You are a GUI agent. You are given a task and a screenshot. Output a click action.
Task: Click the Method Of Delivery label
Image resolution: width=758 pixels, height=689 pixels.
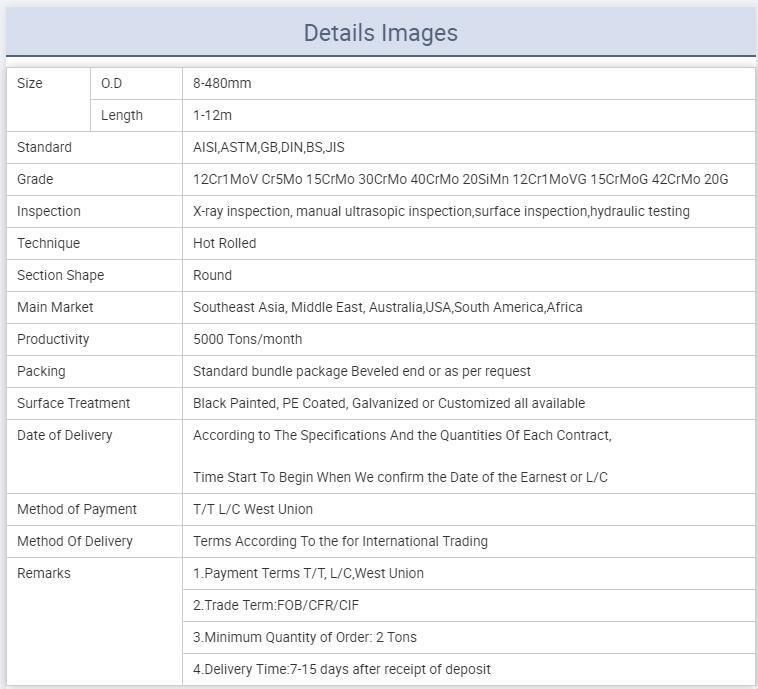(x=75, y=542)
